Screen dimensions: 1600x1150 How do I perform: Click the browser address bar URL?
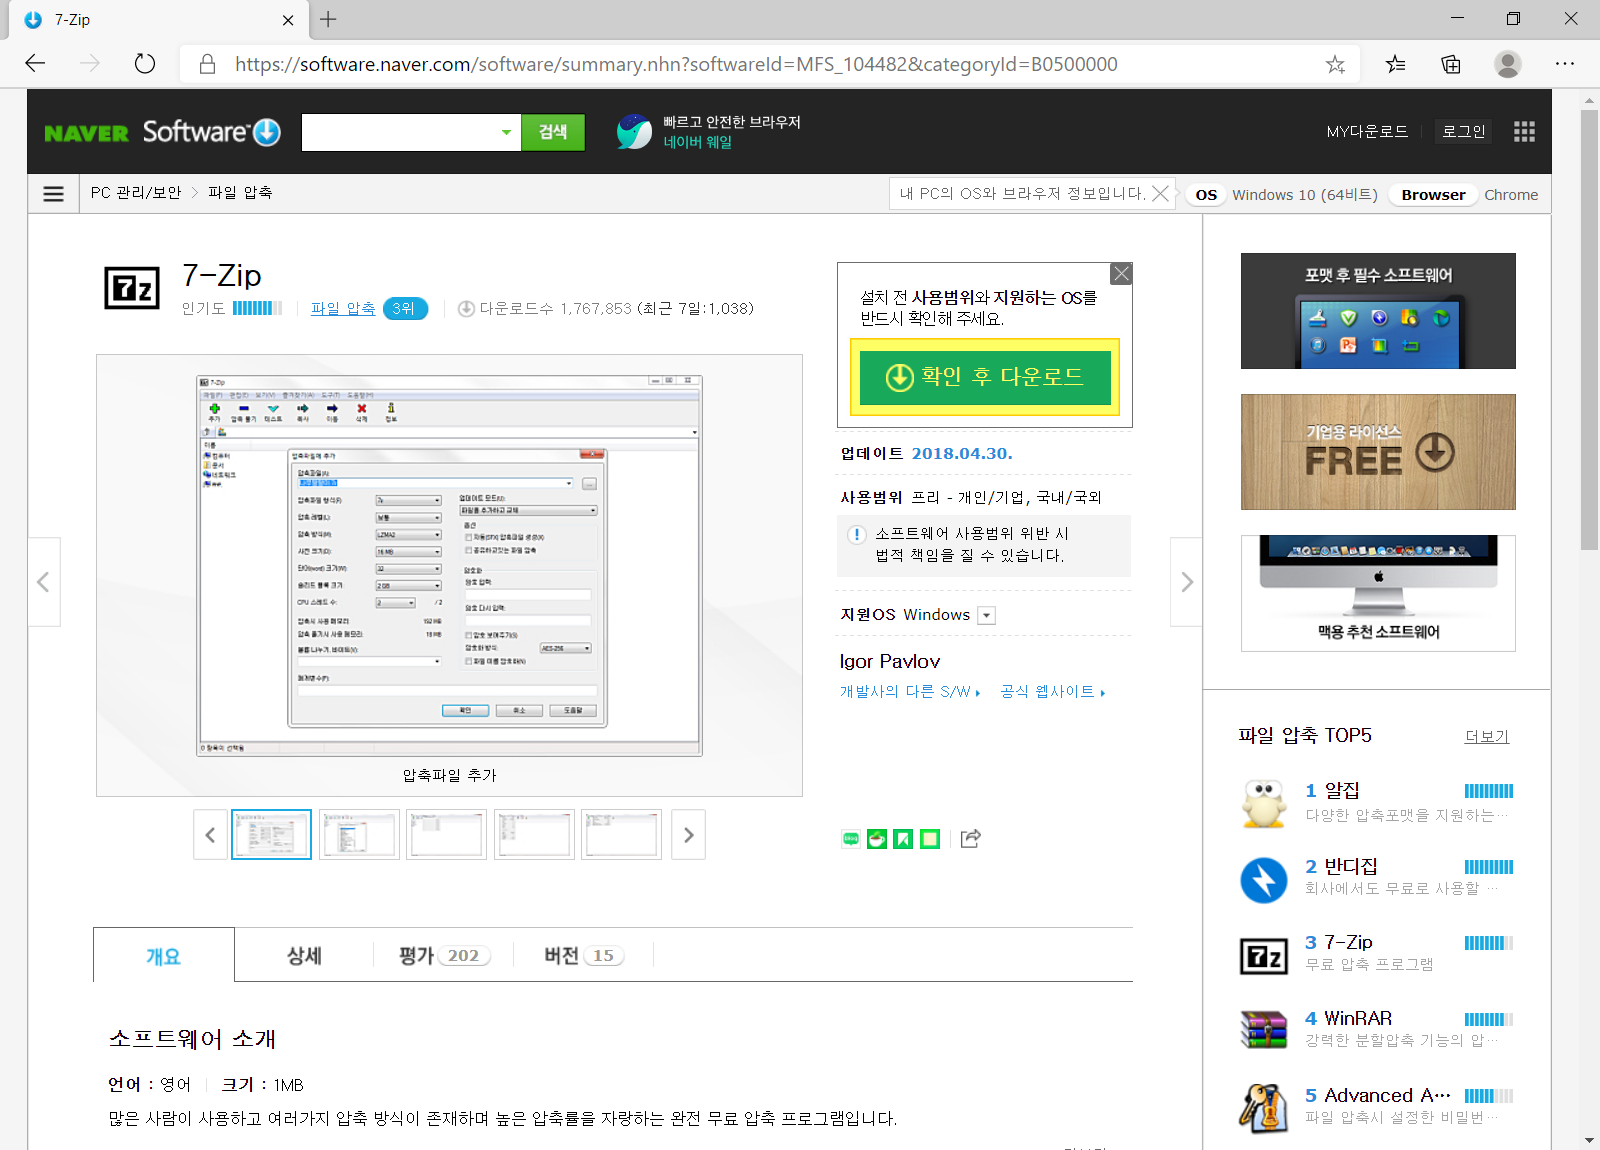click(x=676, y=64)
